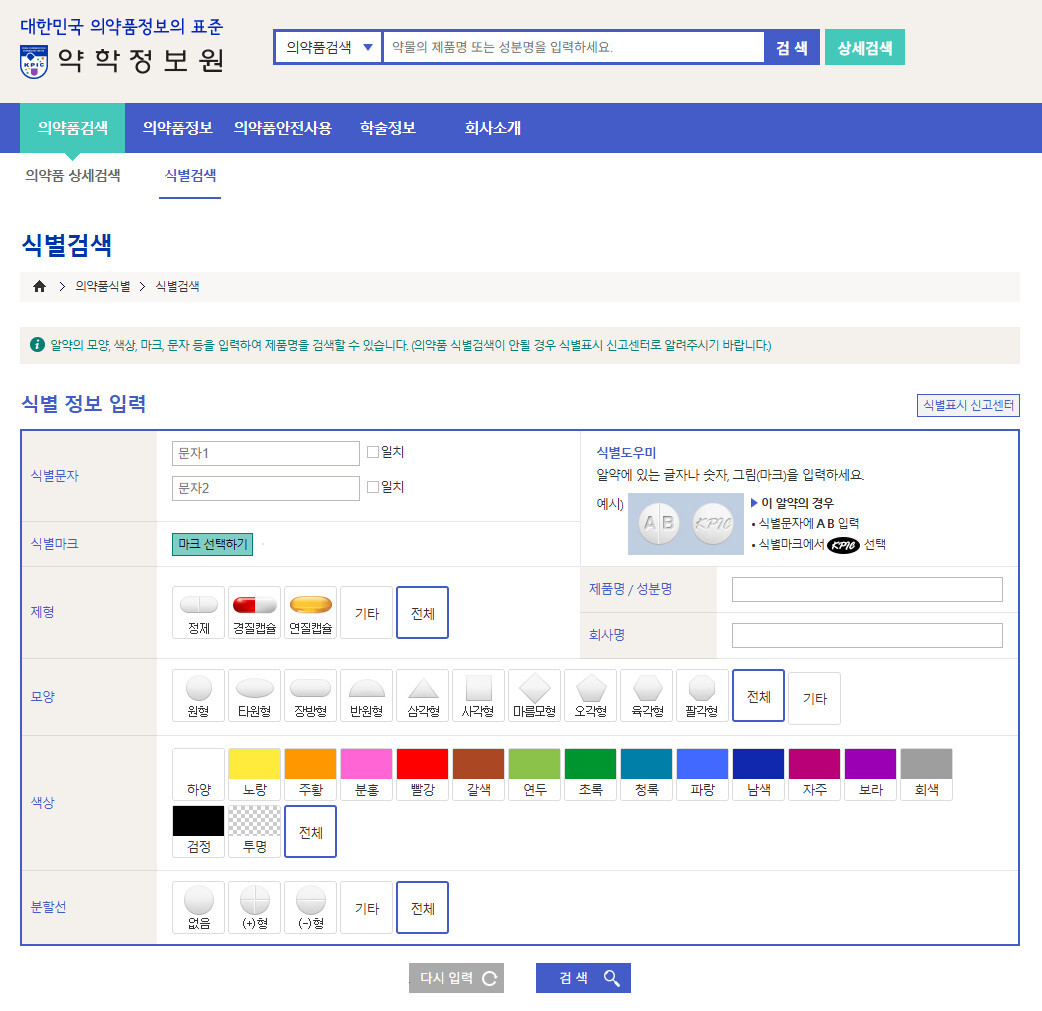Select the 정제 (tablet) dosage form icon
Image resolution: width=1042 pixels, height=1011 pixels.
[198, 609]
